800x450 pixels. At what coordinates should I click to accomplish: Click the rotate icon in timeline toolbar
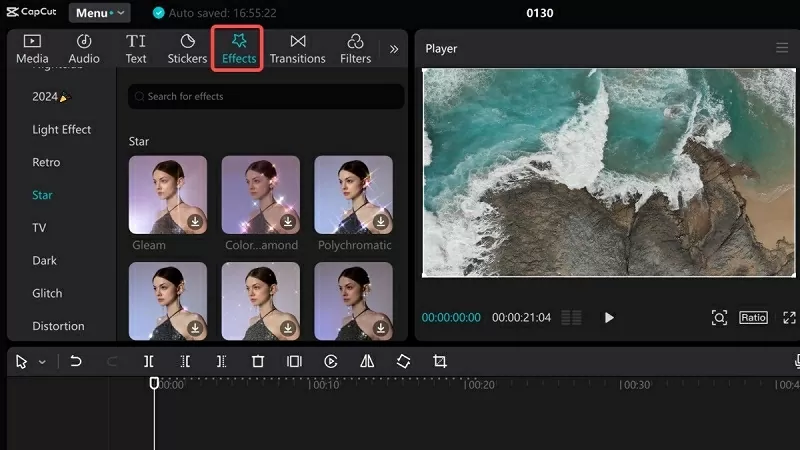click(x=403, y=361)
